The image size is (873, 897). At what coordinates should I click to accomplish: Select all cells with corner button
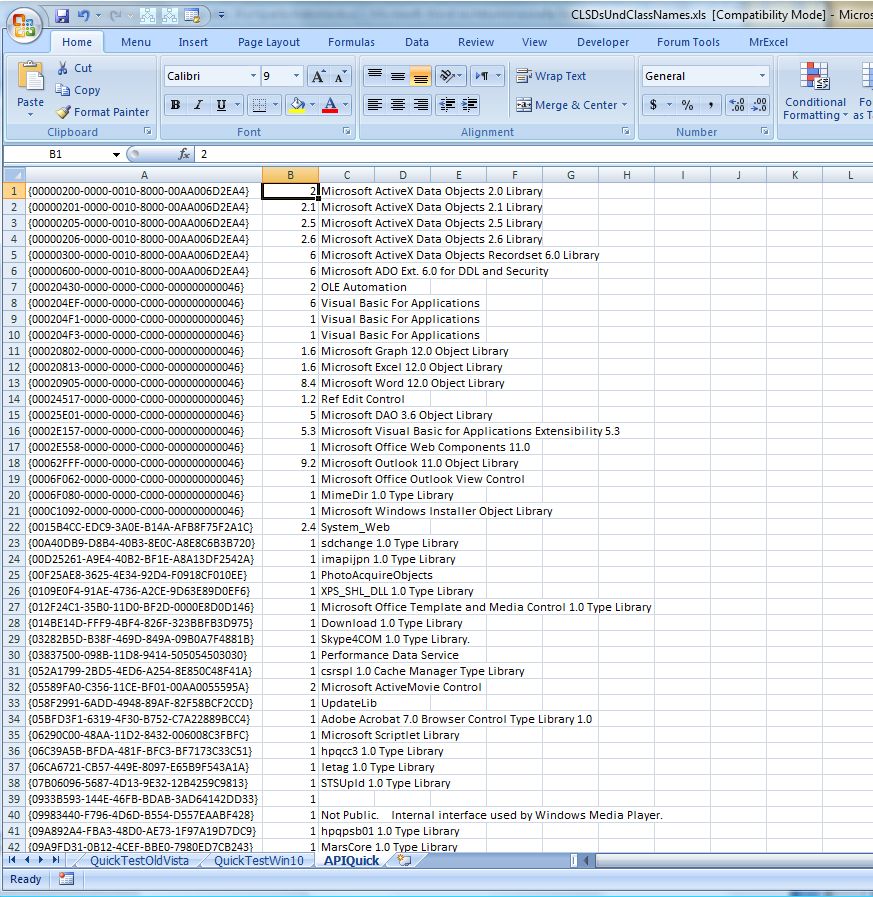coord(14,175)
